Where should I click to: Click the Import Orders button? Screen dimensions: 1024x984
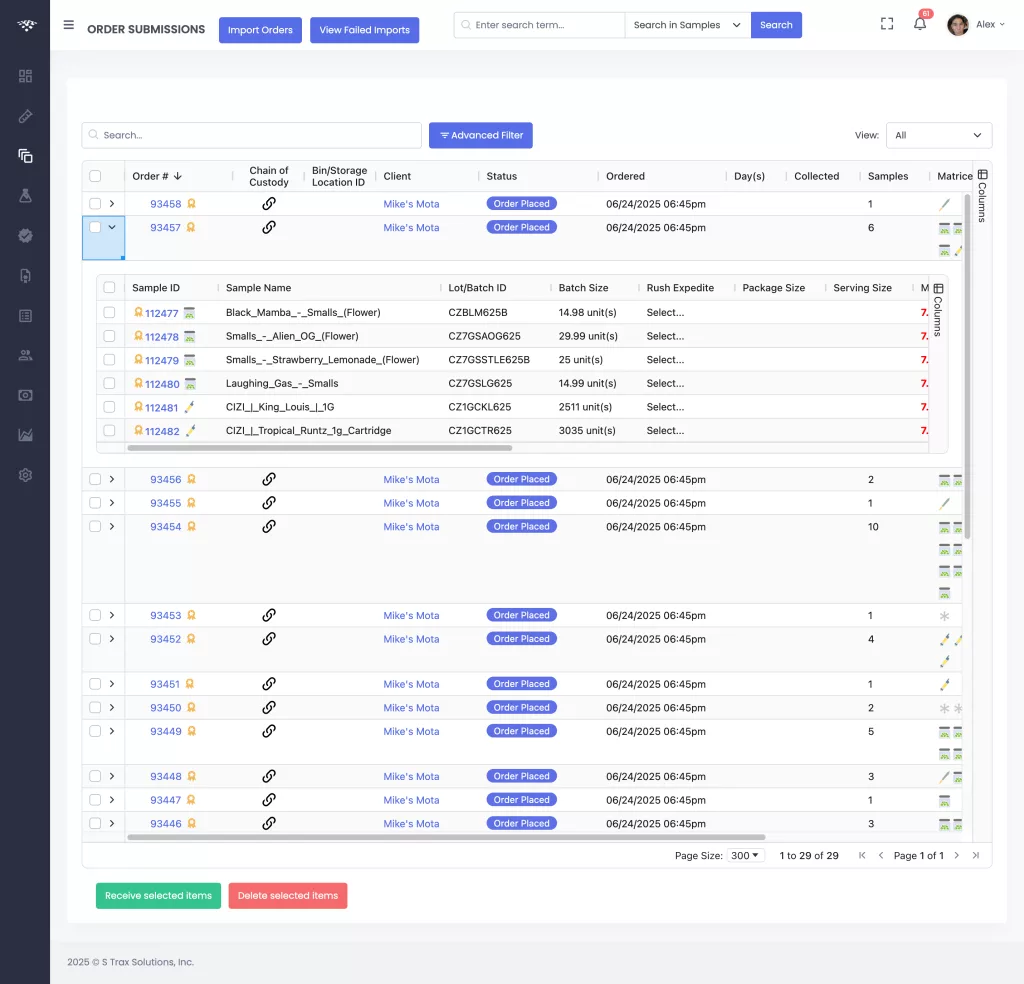[260, 30]
